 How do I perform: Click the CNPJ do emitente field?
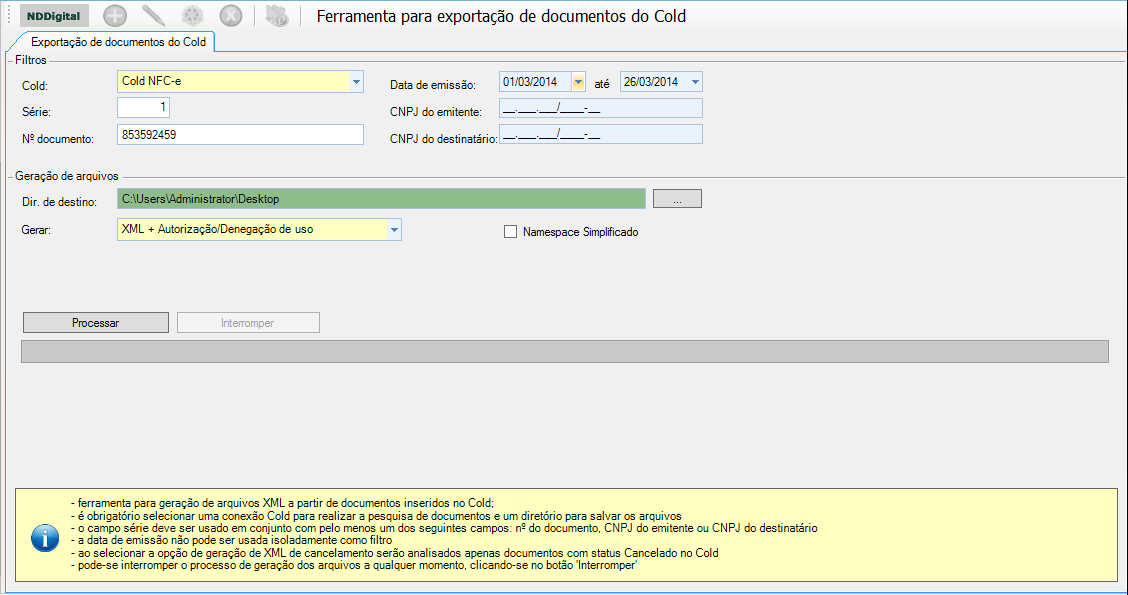pos(600,109)
